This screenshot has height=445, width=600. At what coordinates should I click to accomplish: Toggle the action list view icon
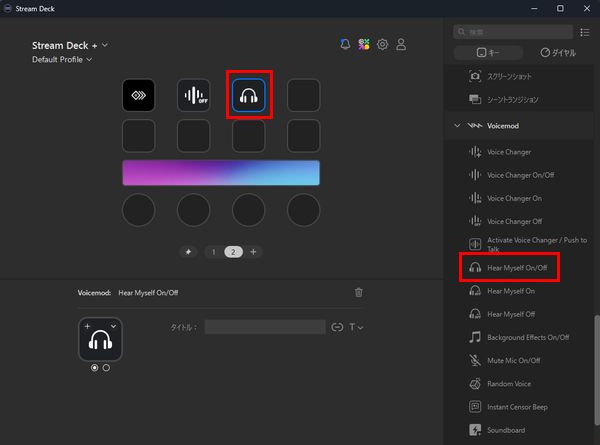[x=585, y=32]
